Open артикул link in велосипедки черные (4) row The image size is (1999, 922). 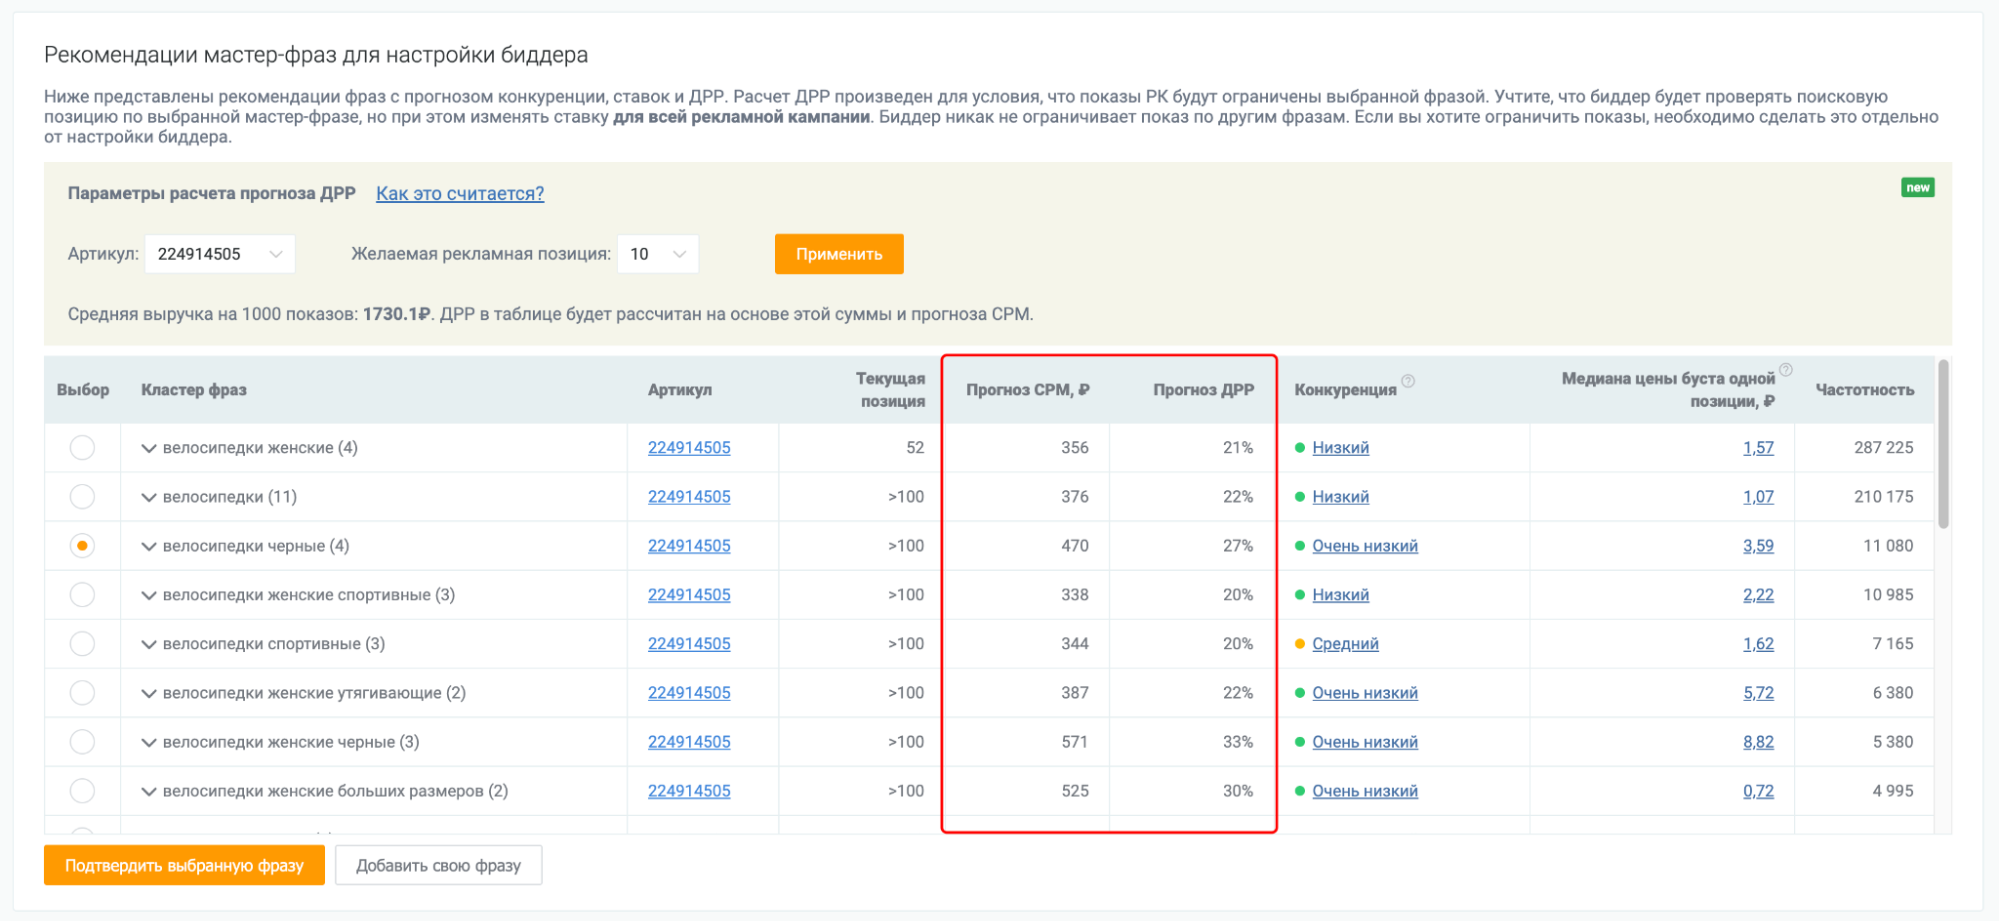689,546
